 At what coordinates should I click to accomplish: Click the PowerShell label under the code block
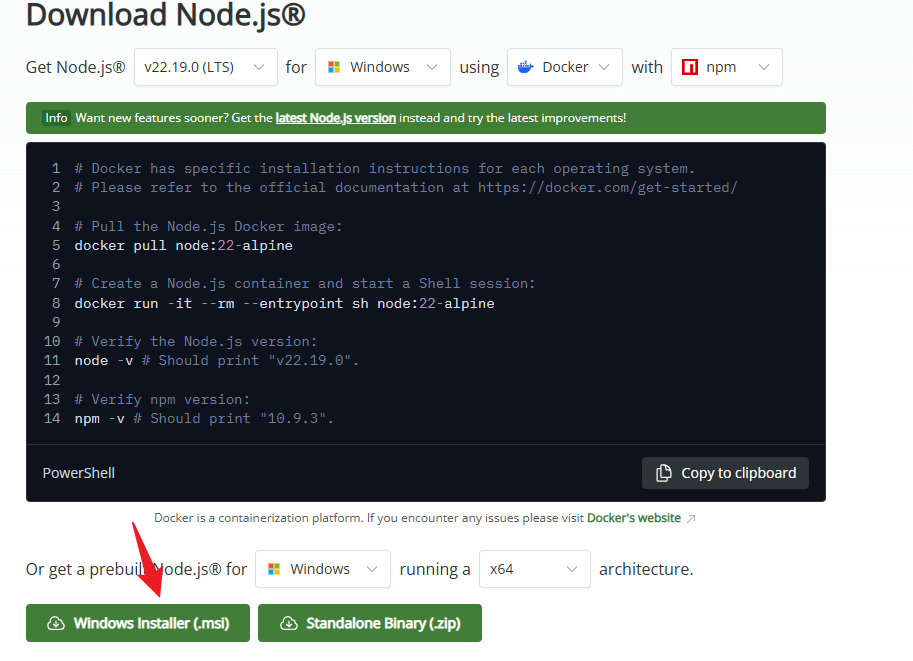click(79, 473)
